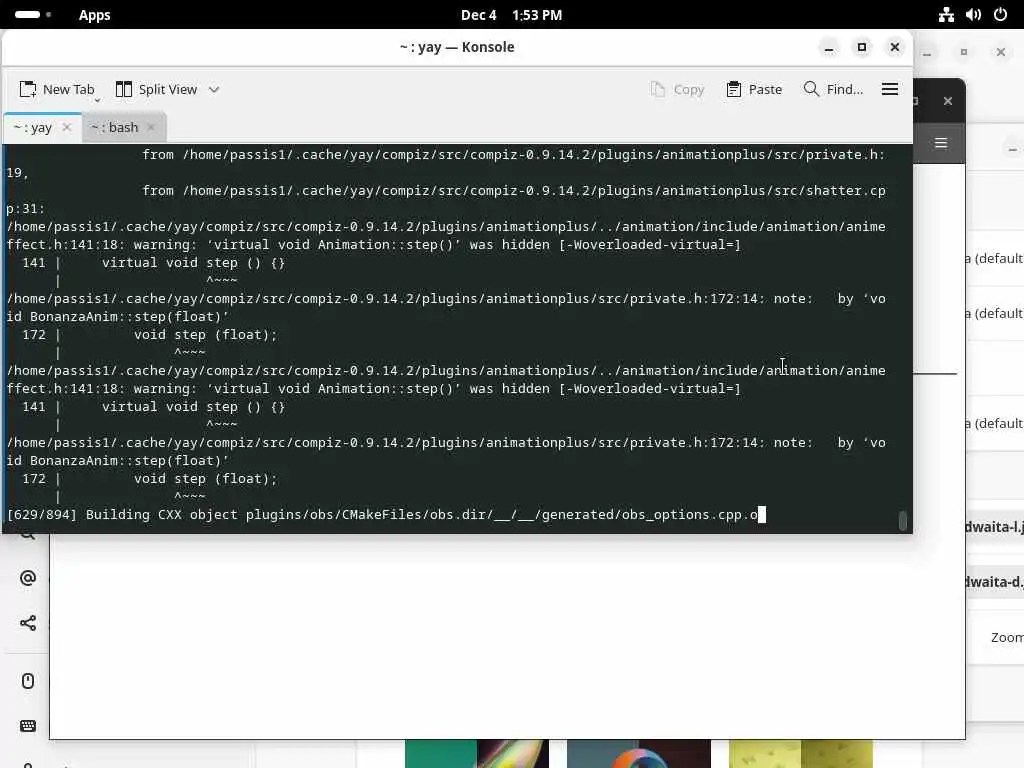Maximize the Konsole window
This screenshot has width=1024, height=768.
(x=862, y=48)
